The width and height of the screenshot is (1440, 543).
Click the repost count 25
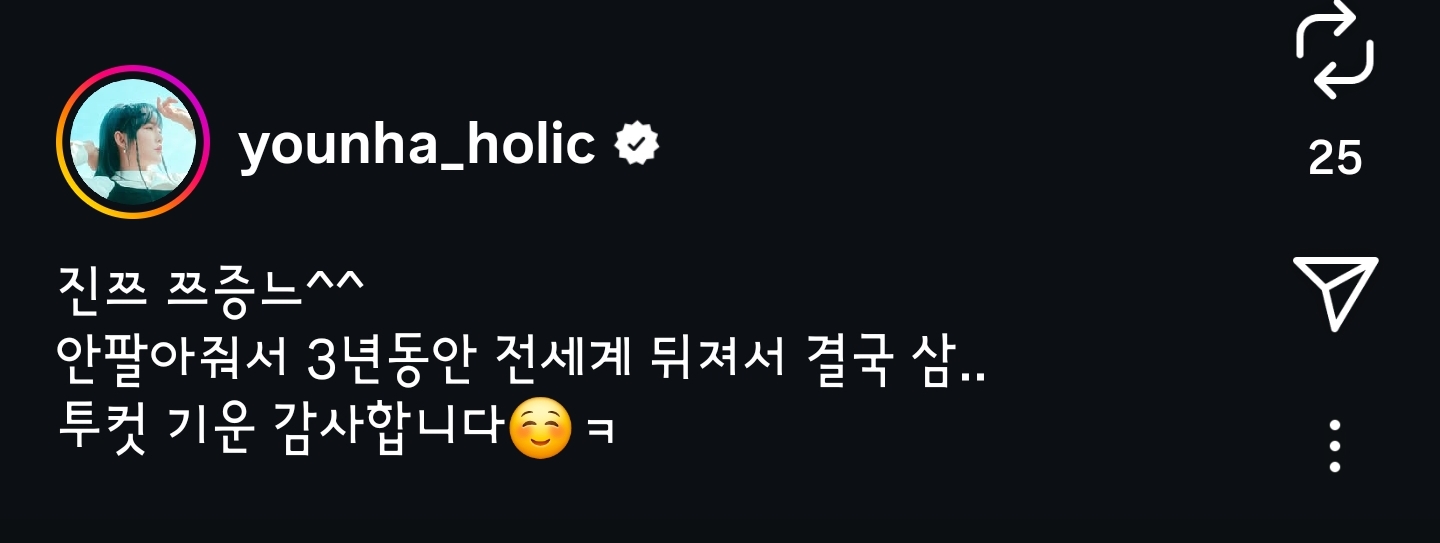pyautogui.click(x=1335, y=157)
